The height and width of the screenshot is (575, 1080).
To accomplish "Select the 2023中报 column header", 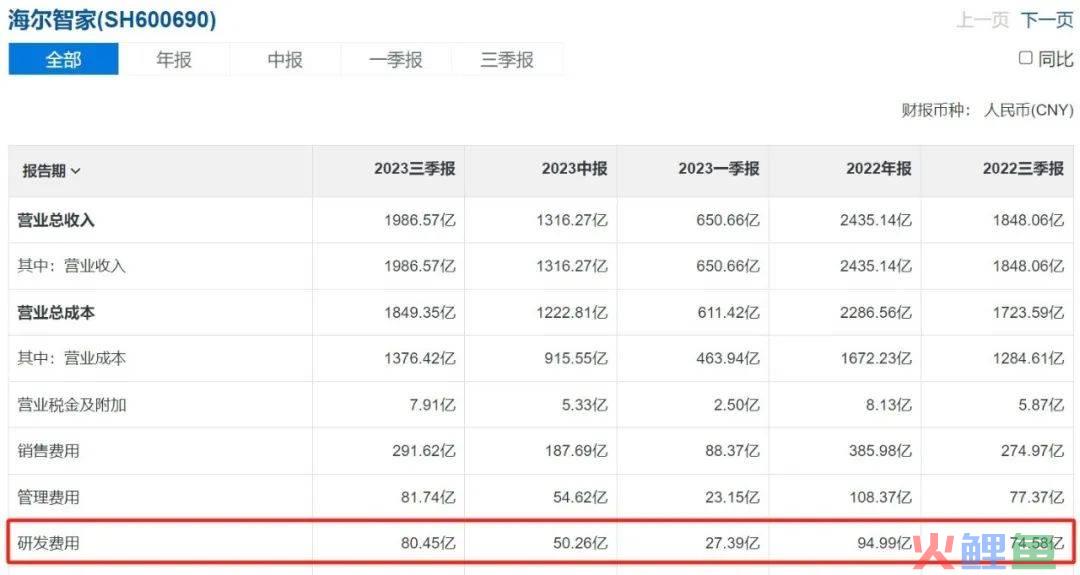I will 574,169.
